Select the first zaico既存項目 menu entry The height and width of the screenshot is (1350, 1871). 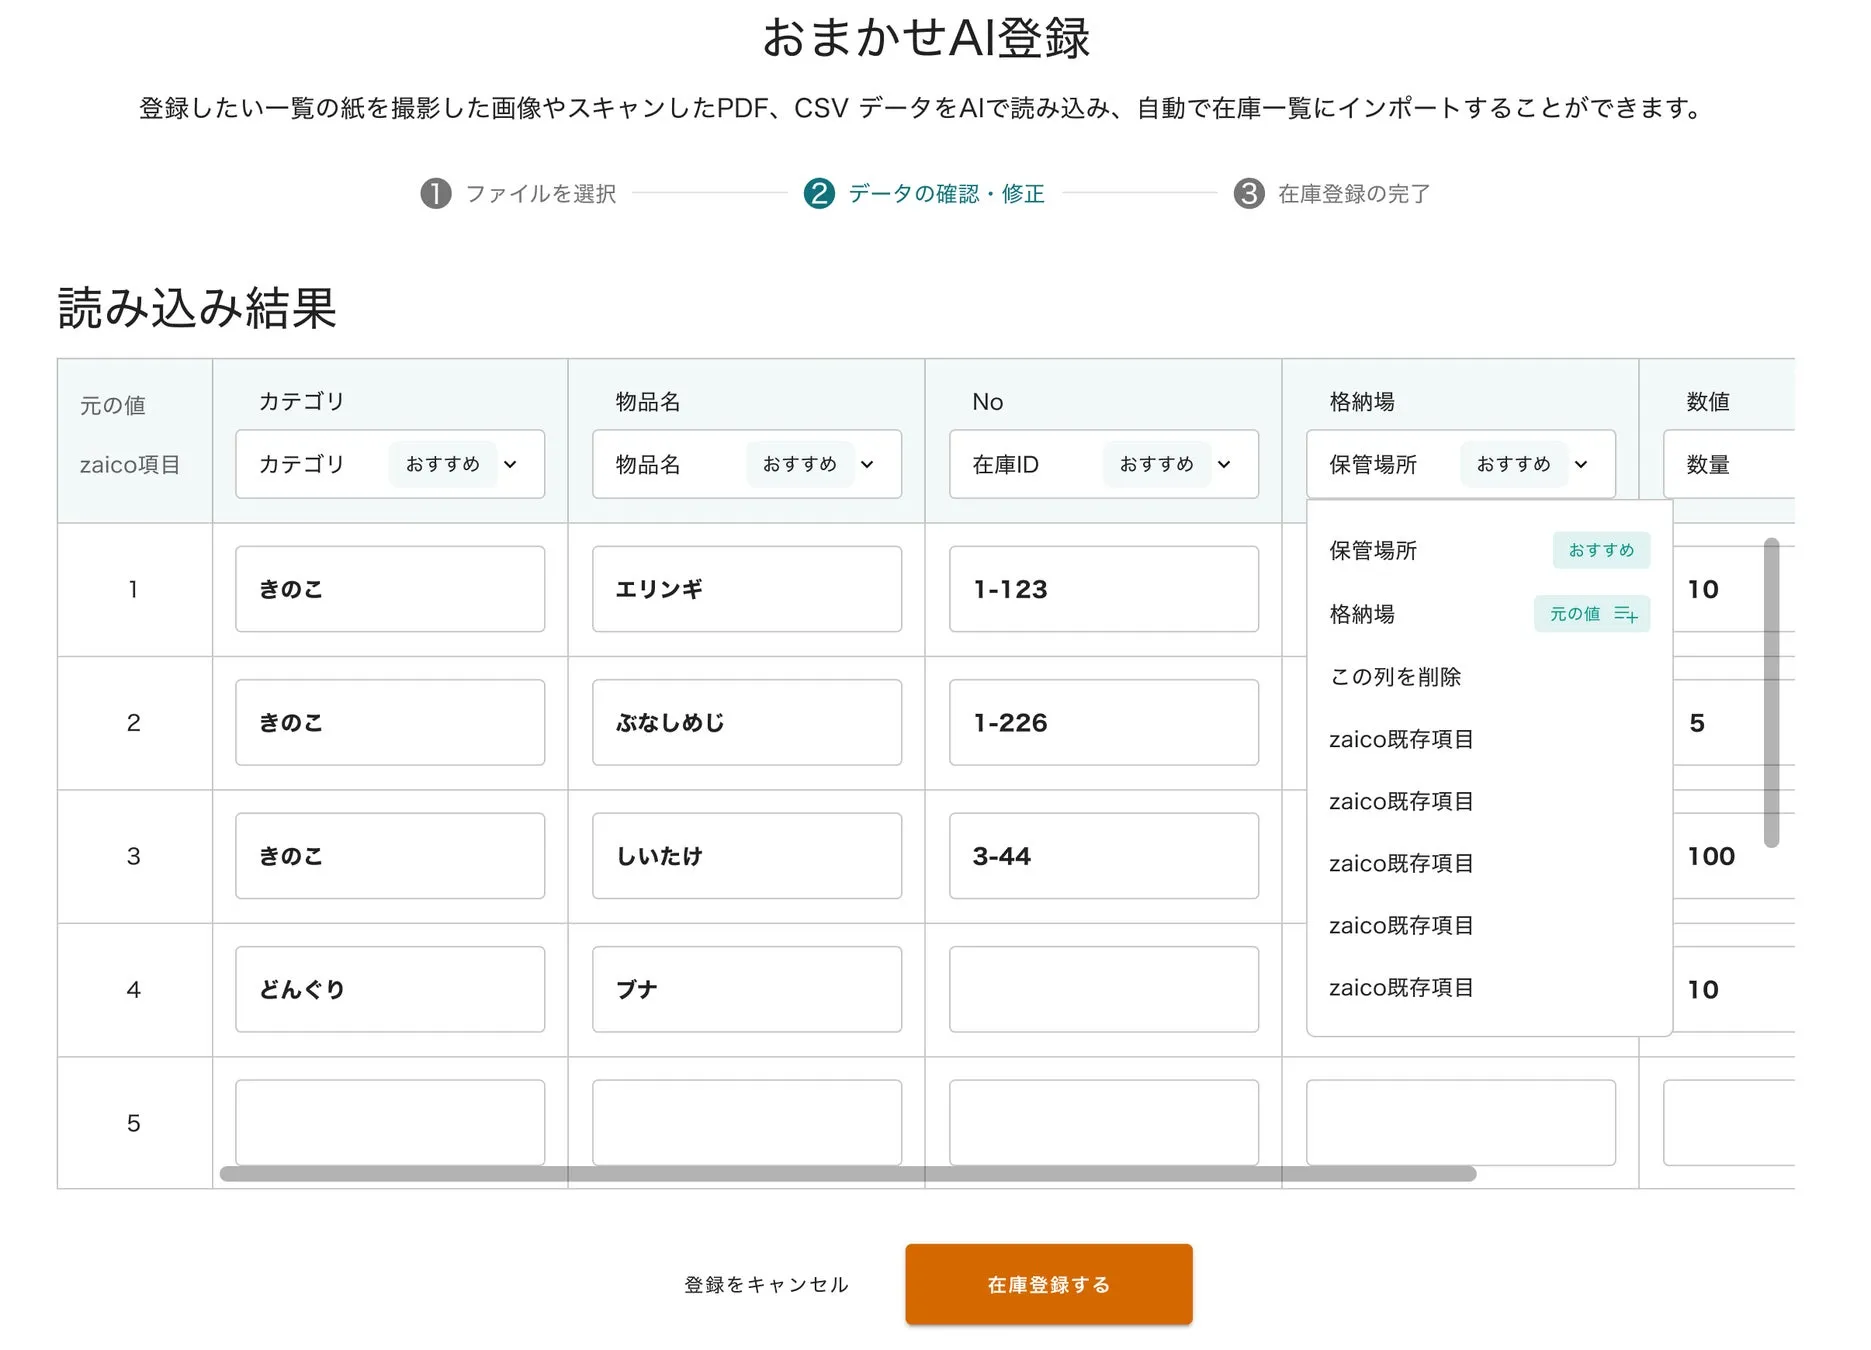point(1401,739)
